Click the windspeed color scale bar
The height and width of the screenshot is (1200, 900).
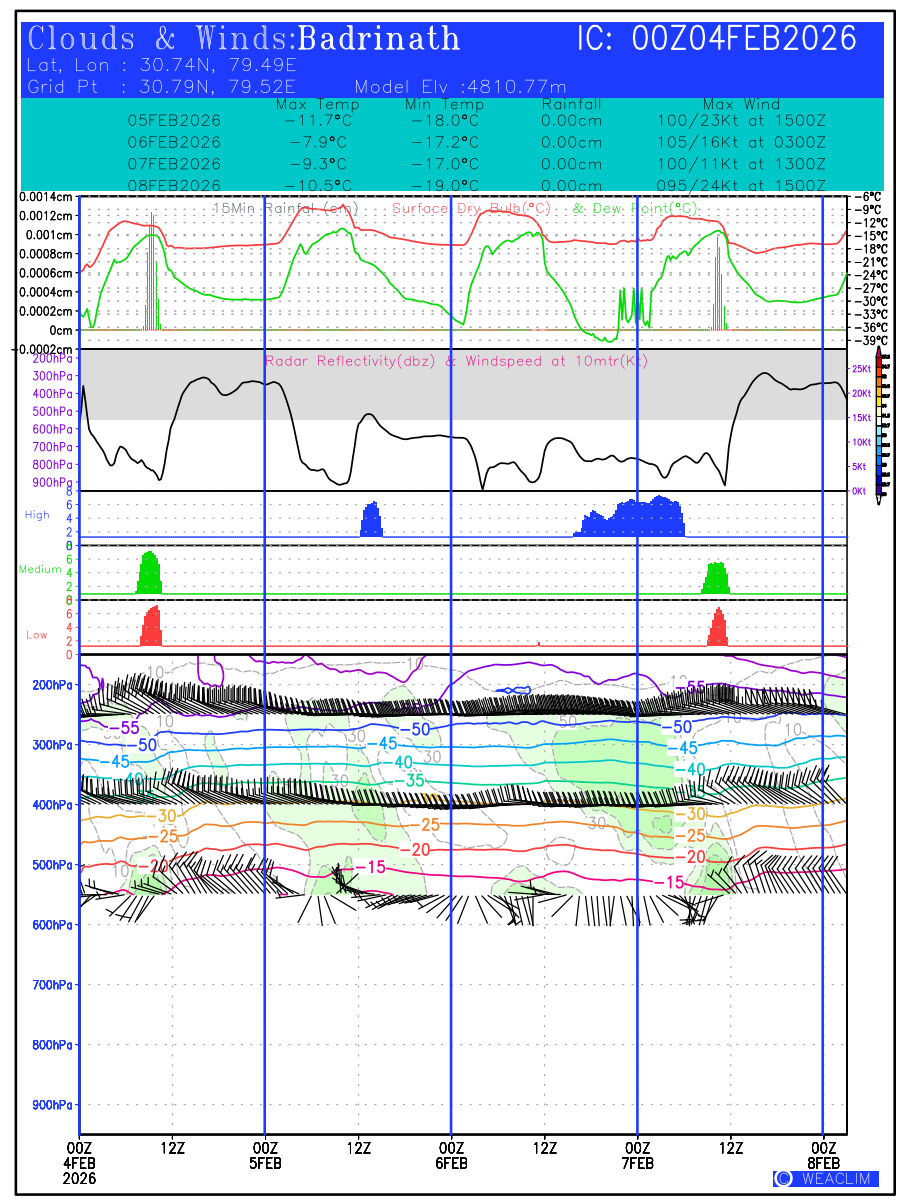click(x=880, y=421)
